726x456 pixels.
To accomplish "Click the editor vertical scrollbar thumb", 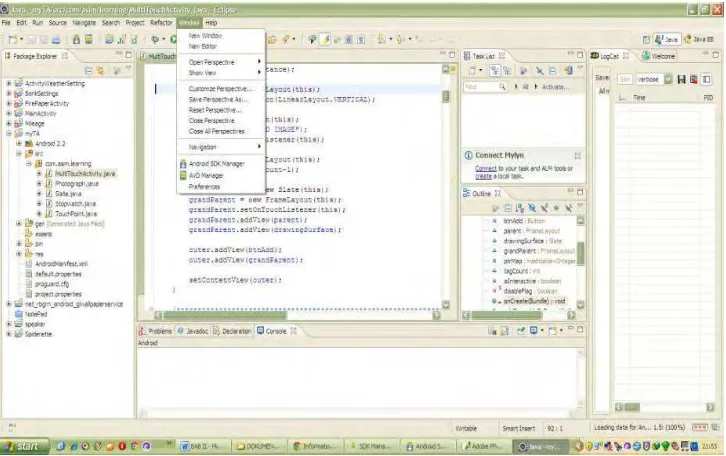I will click(446, 96).
